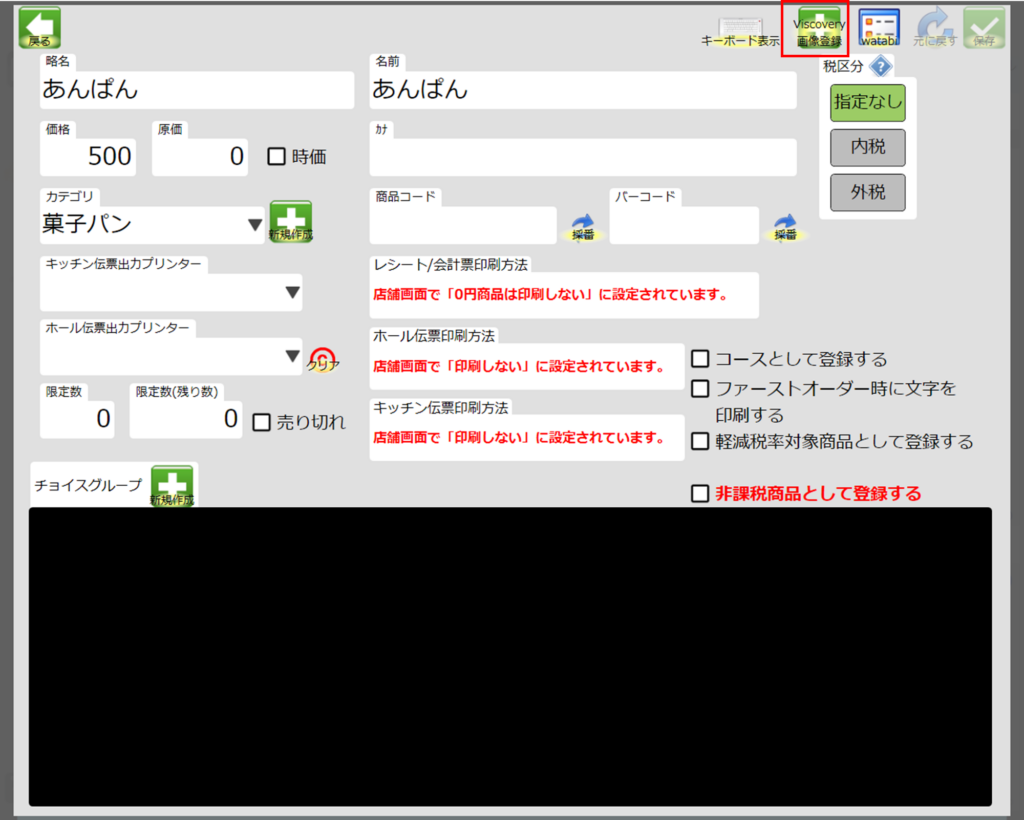This screenshot has width=1024, height=820.
Task: Click the クリア icon for hall printer
Action: (x=322, y=359)
